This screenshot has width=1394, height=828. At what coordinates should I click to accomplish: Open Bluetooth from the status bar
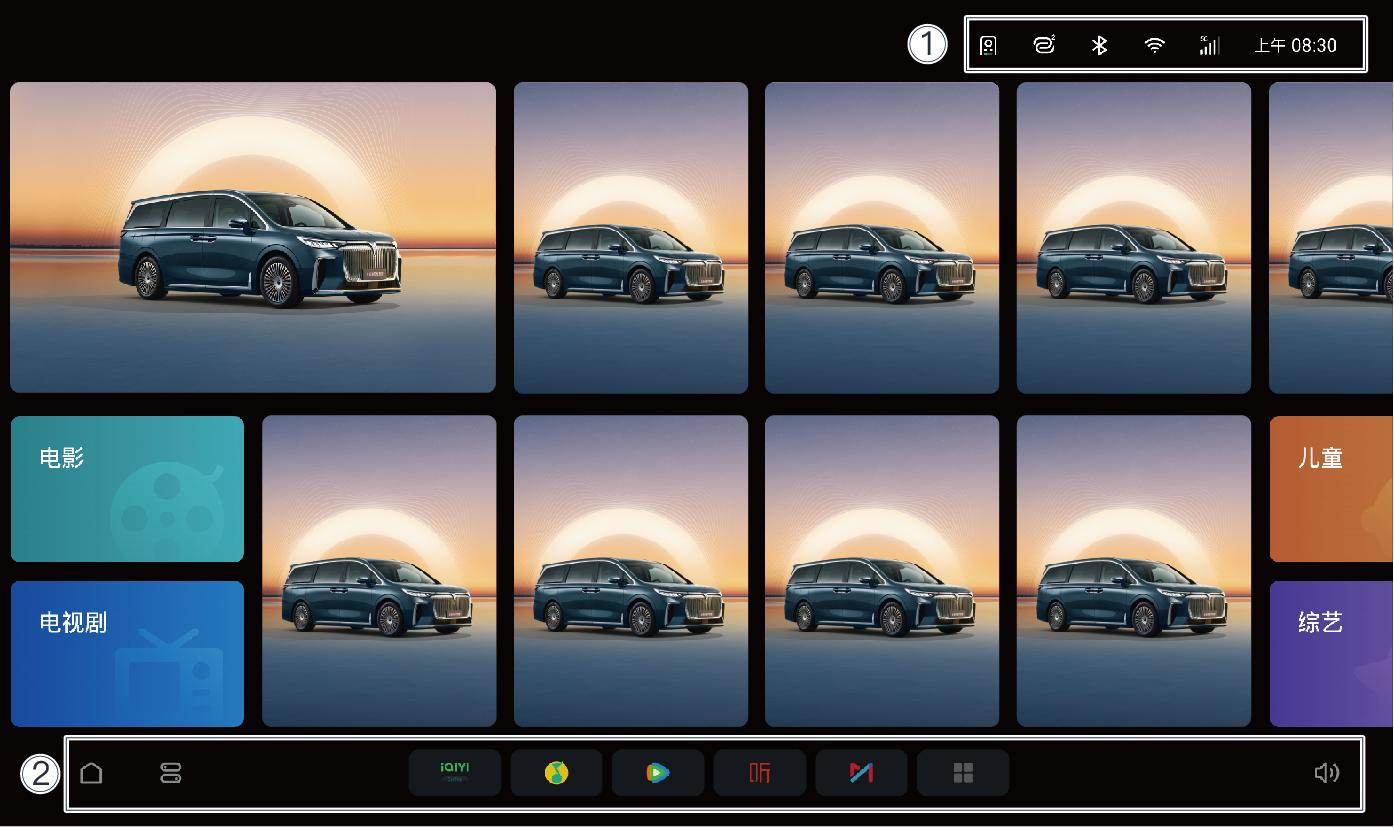pyautogui.click(x=1099, y=45)
